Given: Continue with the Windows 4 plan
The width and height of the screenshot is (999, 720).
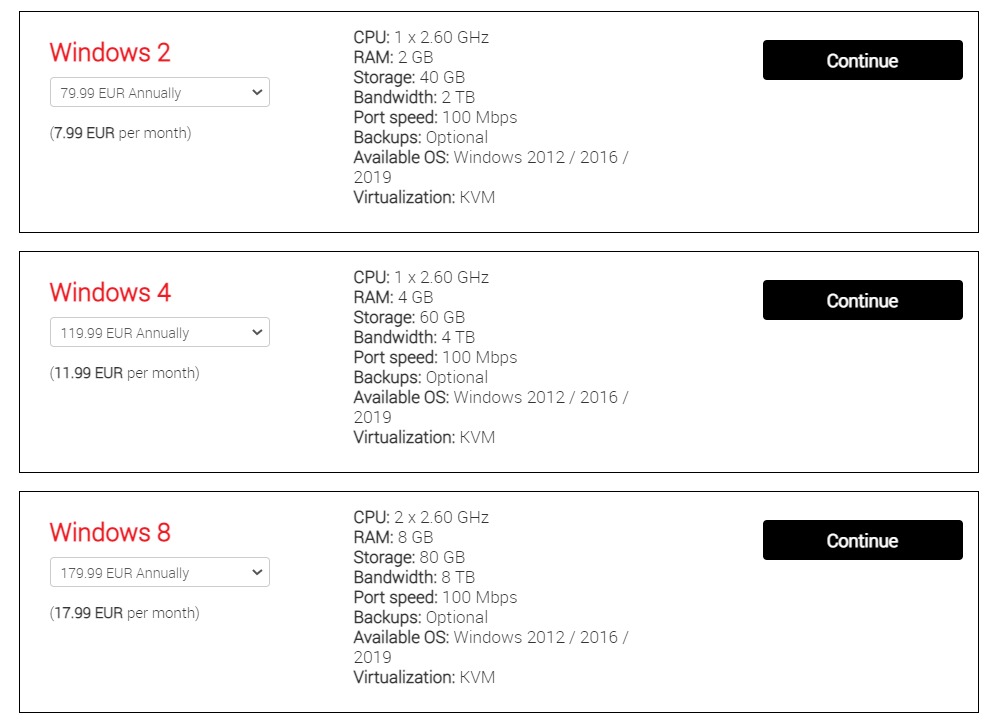Looking at the screenshot, I should click(863, 300).
